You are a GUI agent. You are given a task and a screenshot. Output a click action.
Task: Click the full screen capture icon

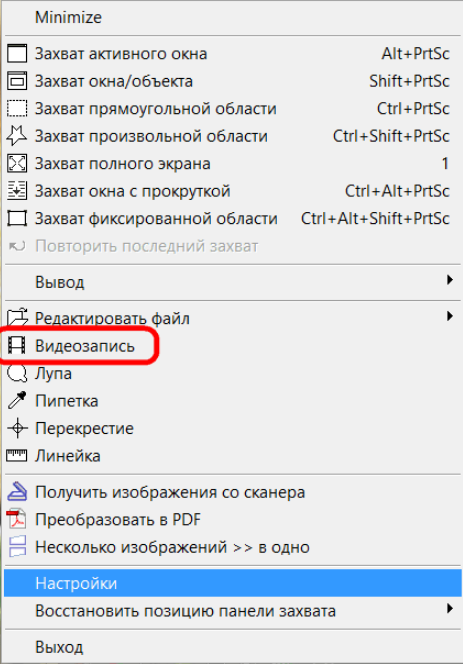(17, 163)
